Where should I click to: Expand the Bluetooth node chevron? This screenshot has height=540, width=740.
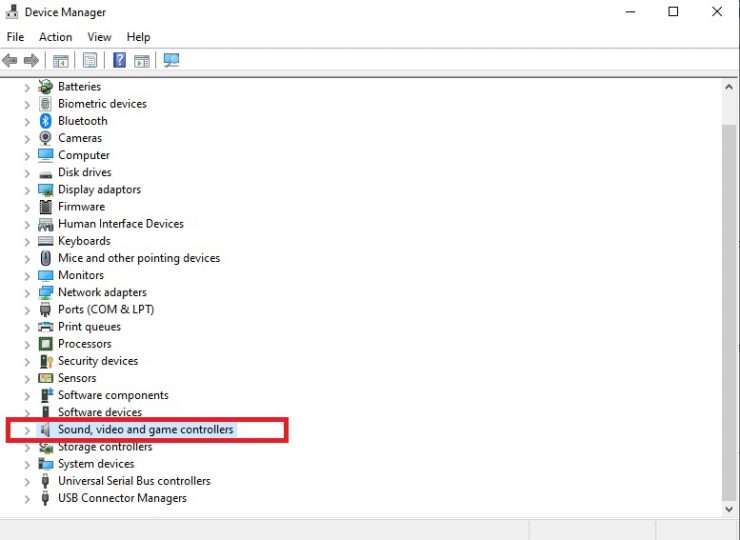click(27, 122)
